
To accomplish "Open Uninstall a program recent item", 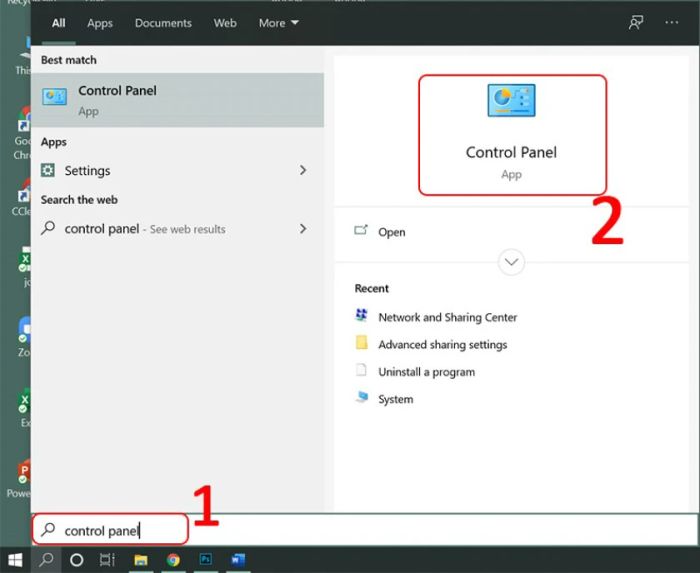I will [426, 372].
